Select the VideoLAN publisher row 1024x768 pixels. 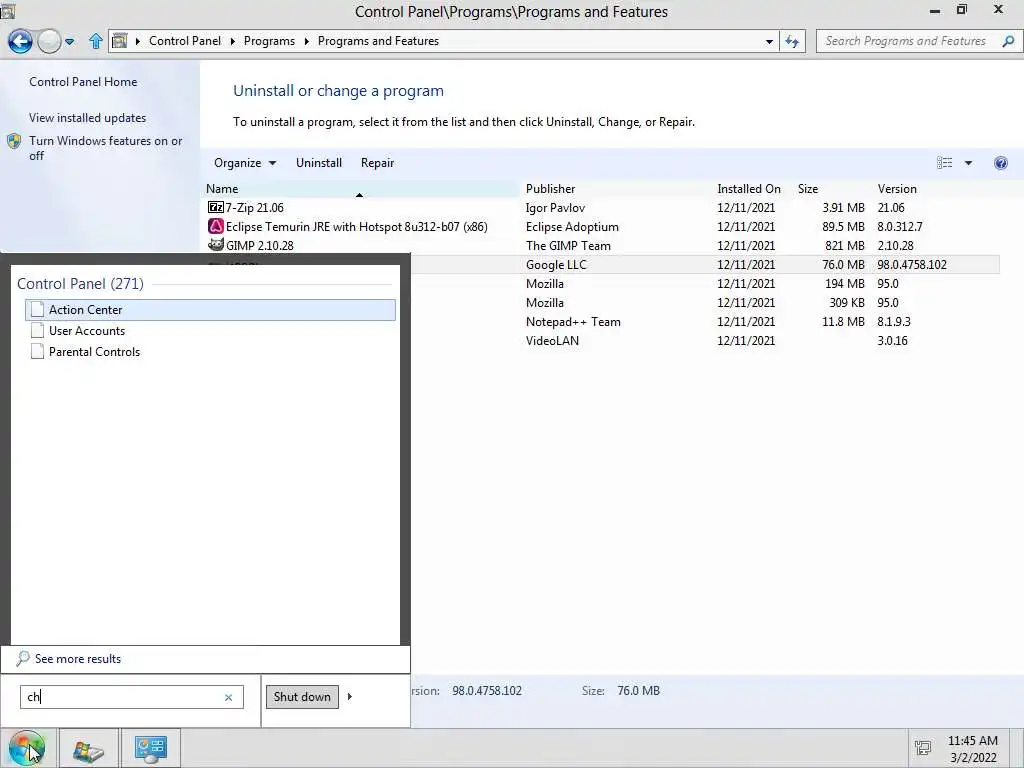[x=704, y=340]
